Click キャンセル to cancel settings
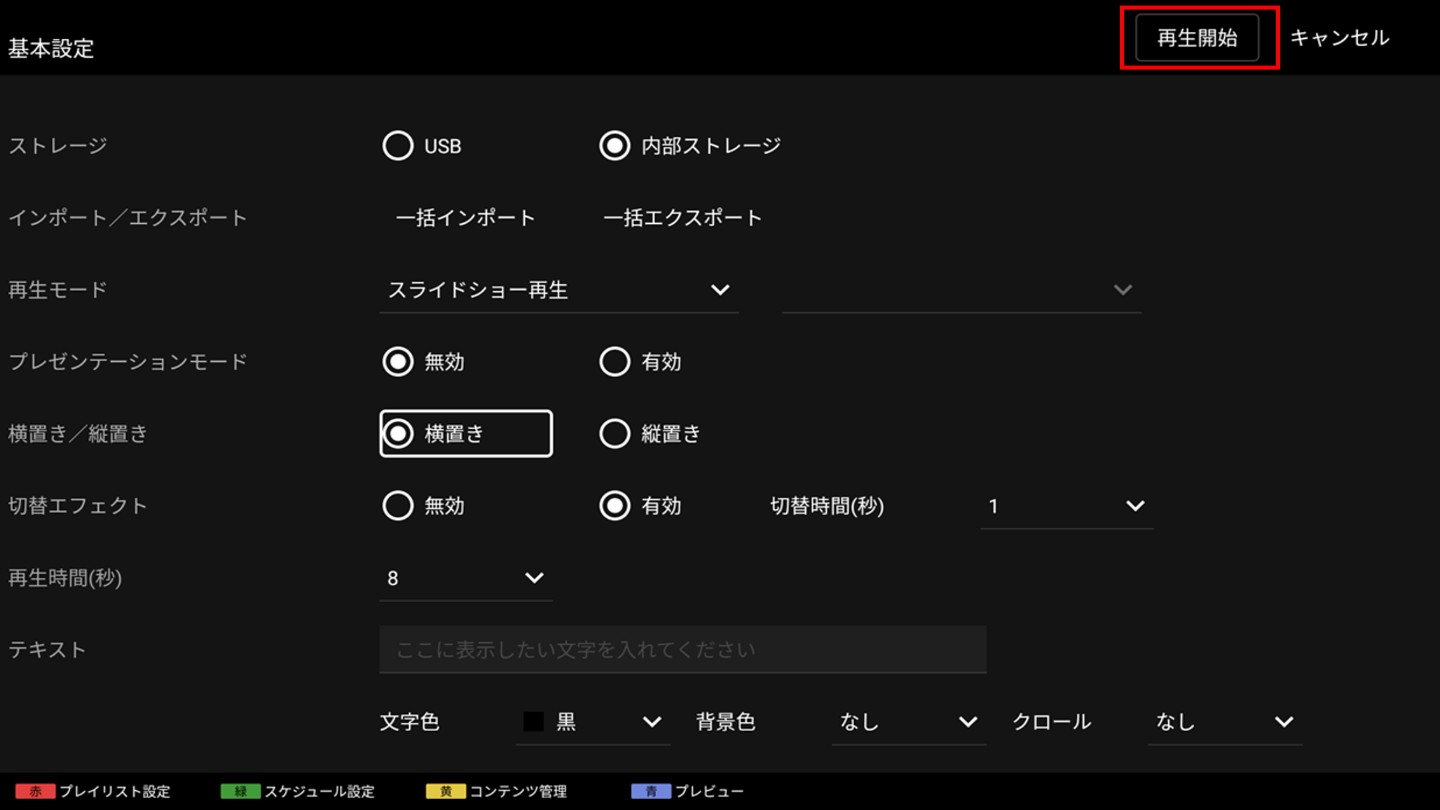 click(x=1339, y=38)
